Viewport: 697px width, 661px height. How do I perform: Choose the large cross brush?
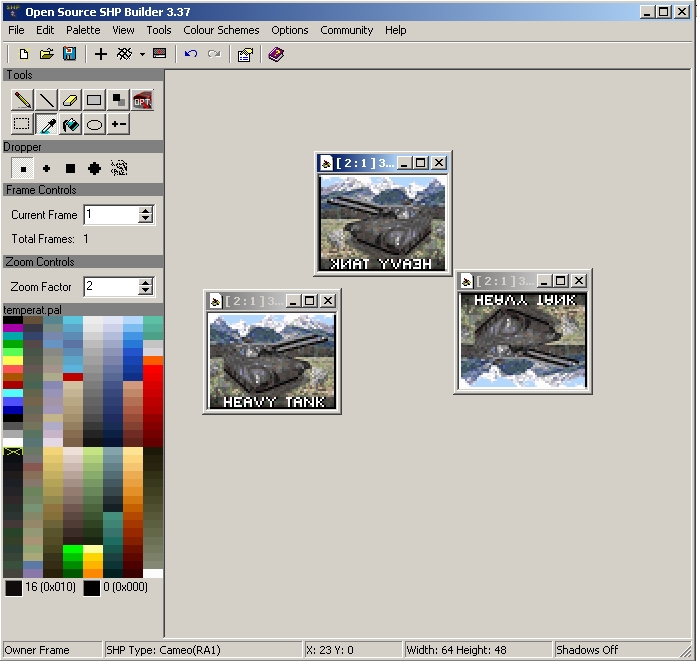pos(94,168)
